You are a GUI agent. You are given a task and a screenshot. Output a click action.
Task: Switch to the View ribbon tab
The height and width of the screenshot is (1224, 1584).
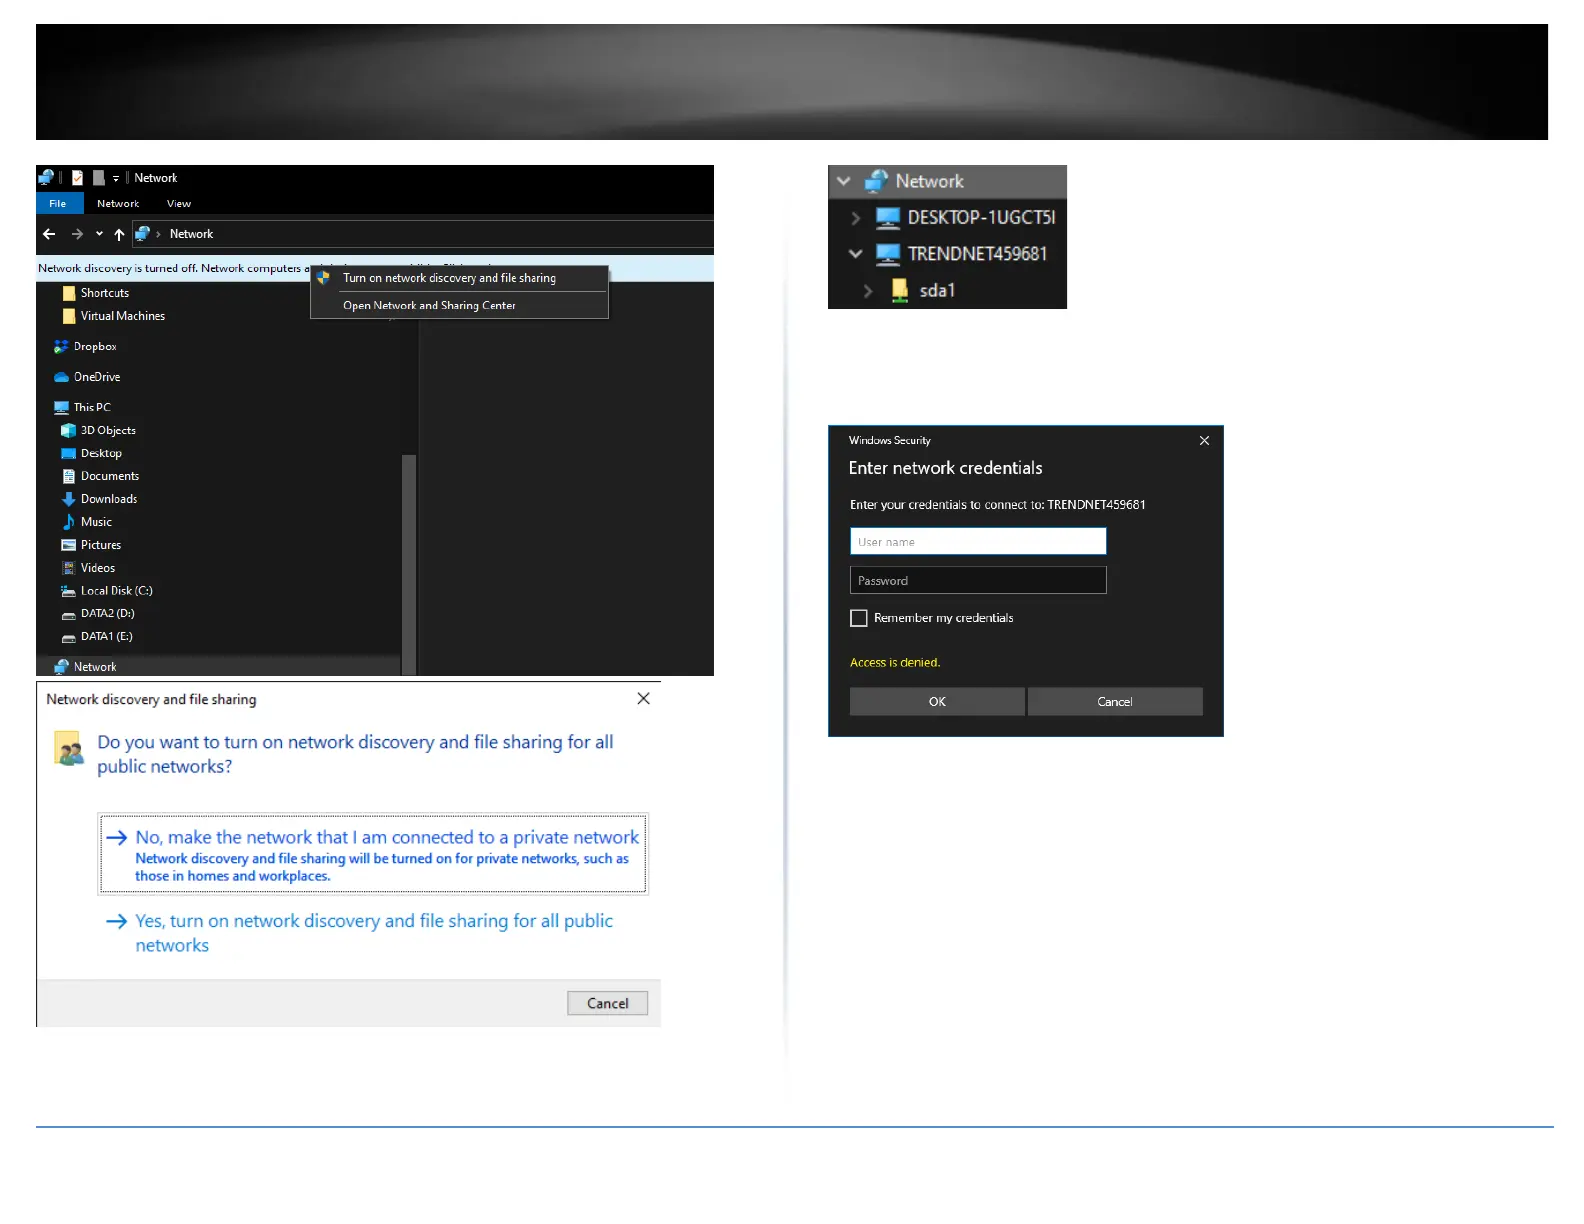pos(179,204)
